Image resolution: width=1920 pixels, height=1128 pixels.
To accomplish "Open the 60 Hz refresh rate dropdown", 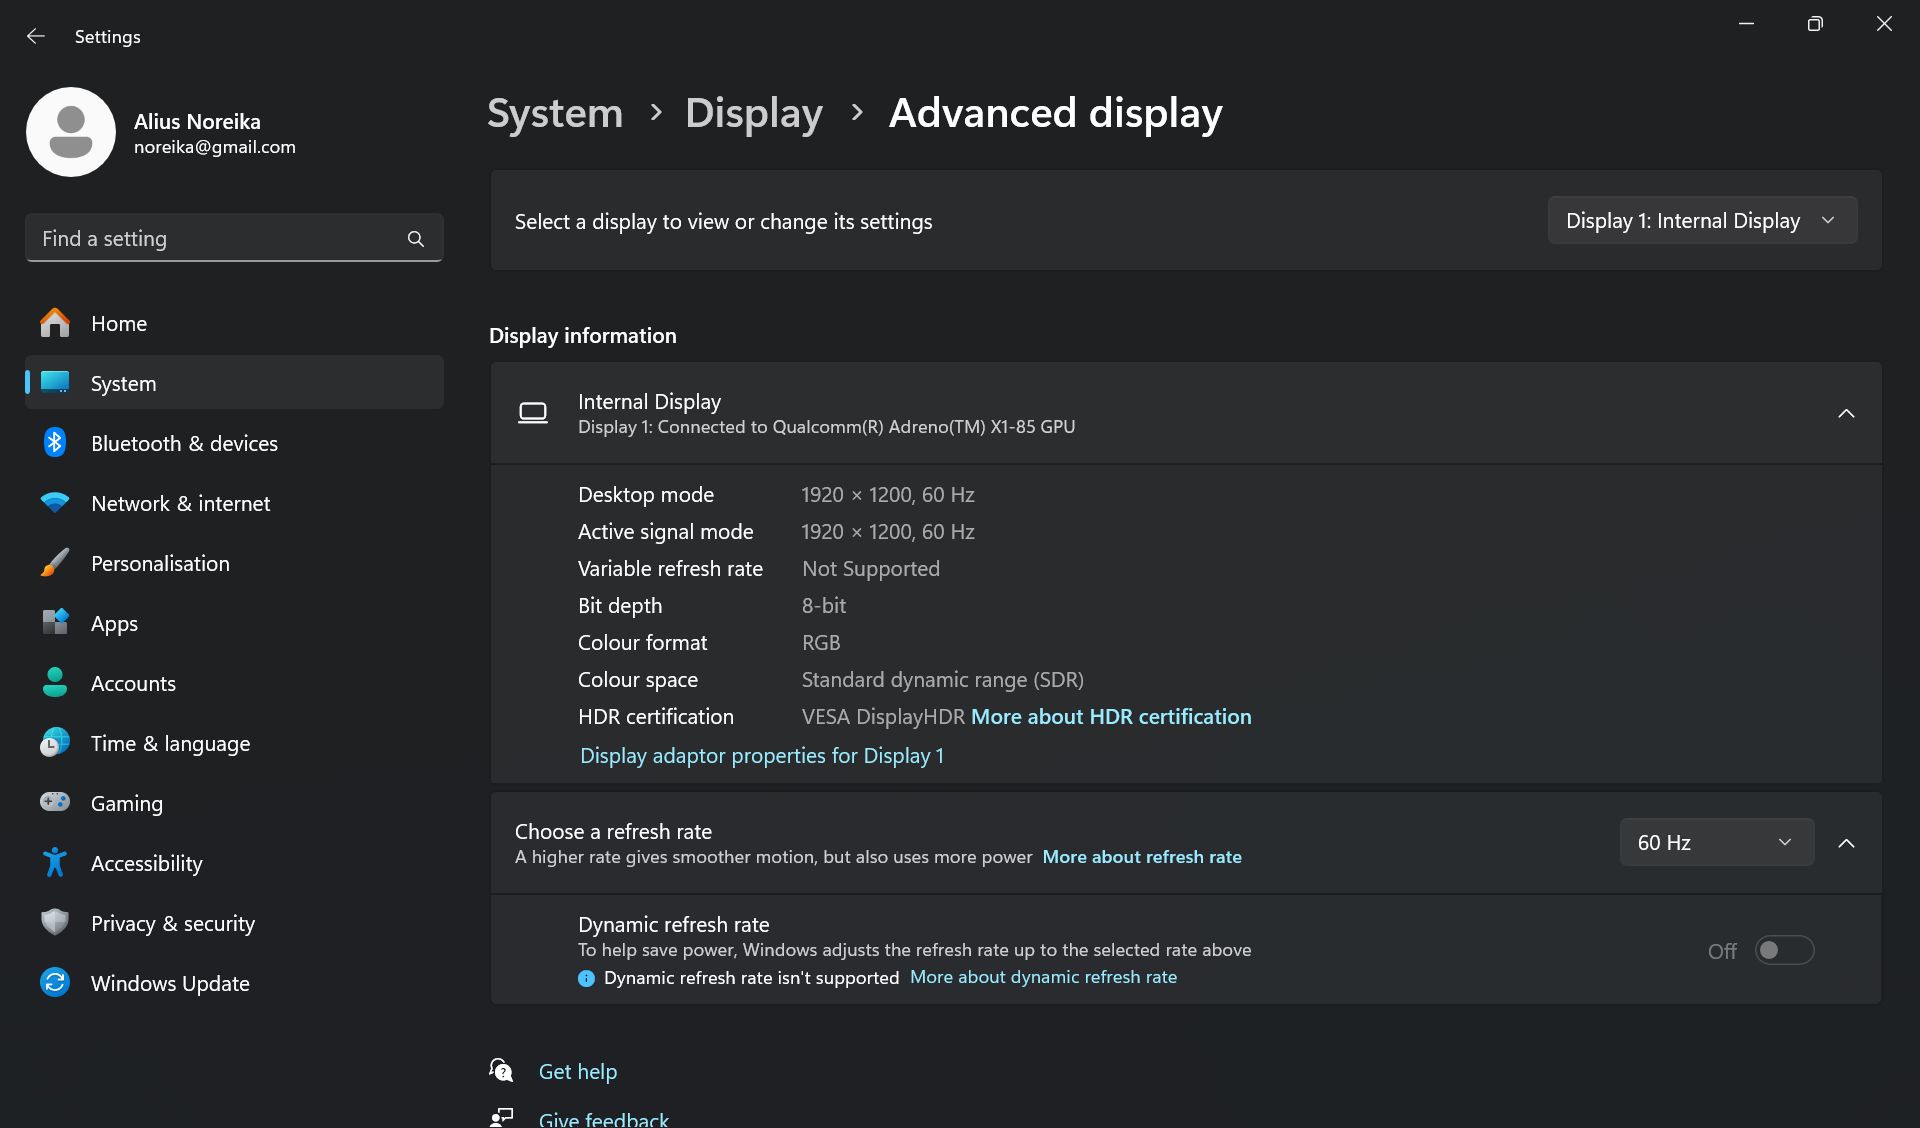I will (x=1716, y=843).
